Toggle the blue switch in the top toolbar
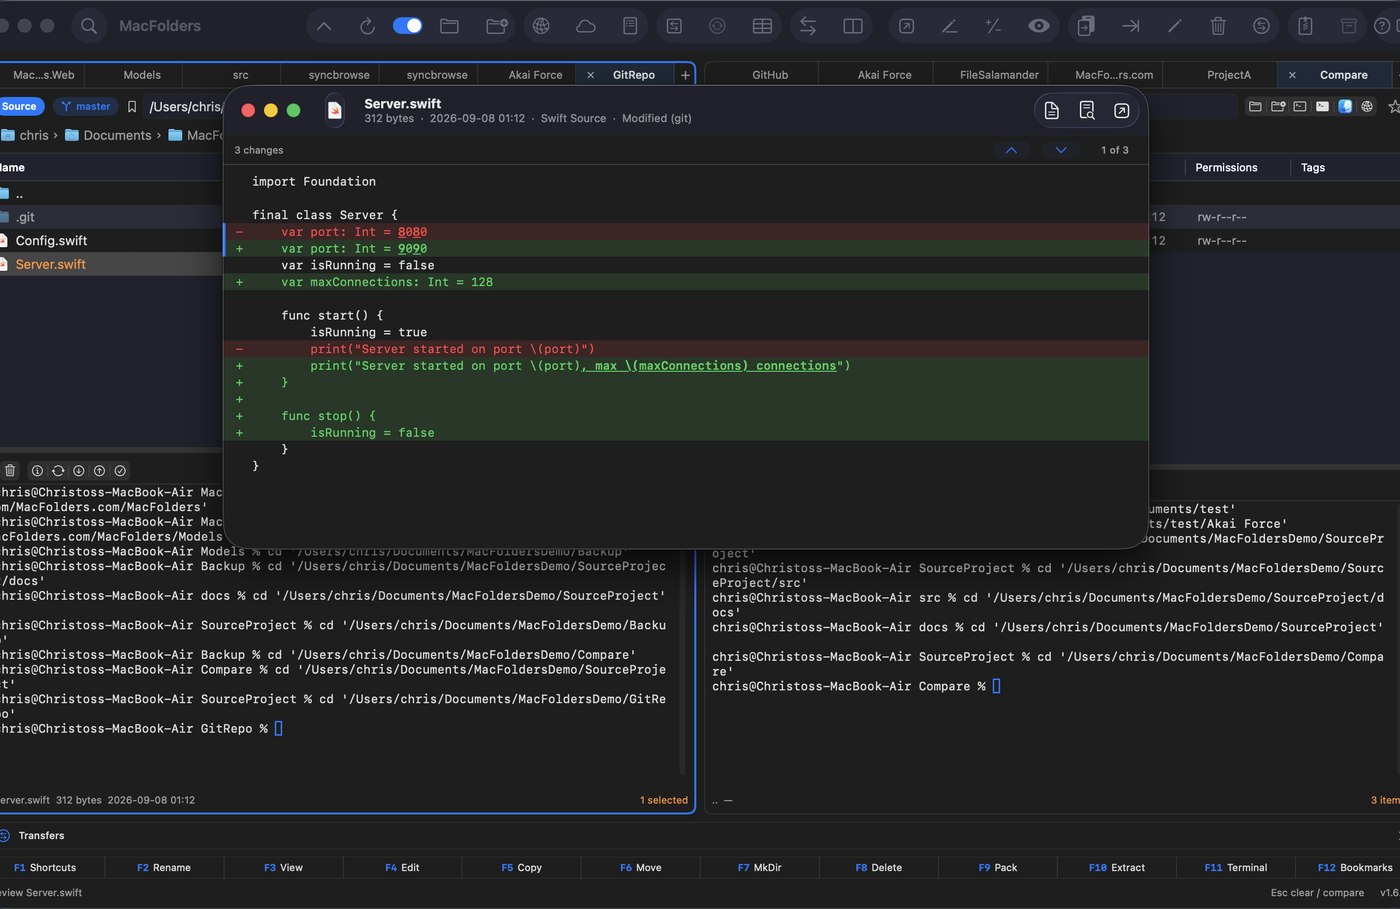This screenshot has height=909, width=1400. pyautogui.click(x=408, y=26)
